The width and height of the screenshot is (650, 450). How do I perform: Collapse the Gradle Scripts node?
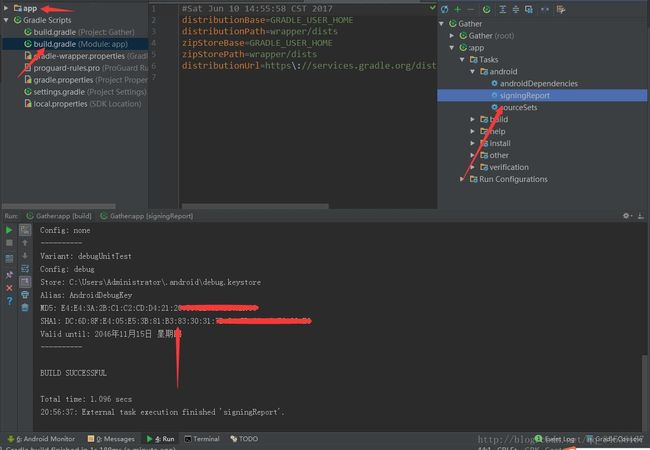[x=6, y=20]
